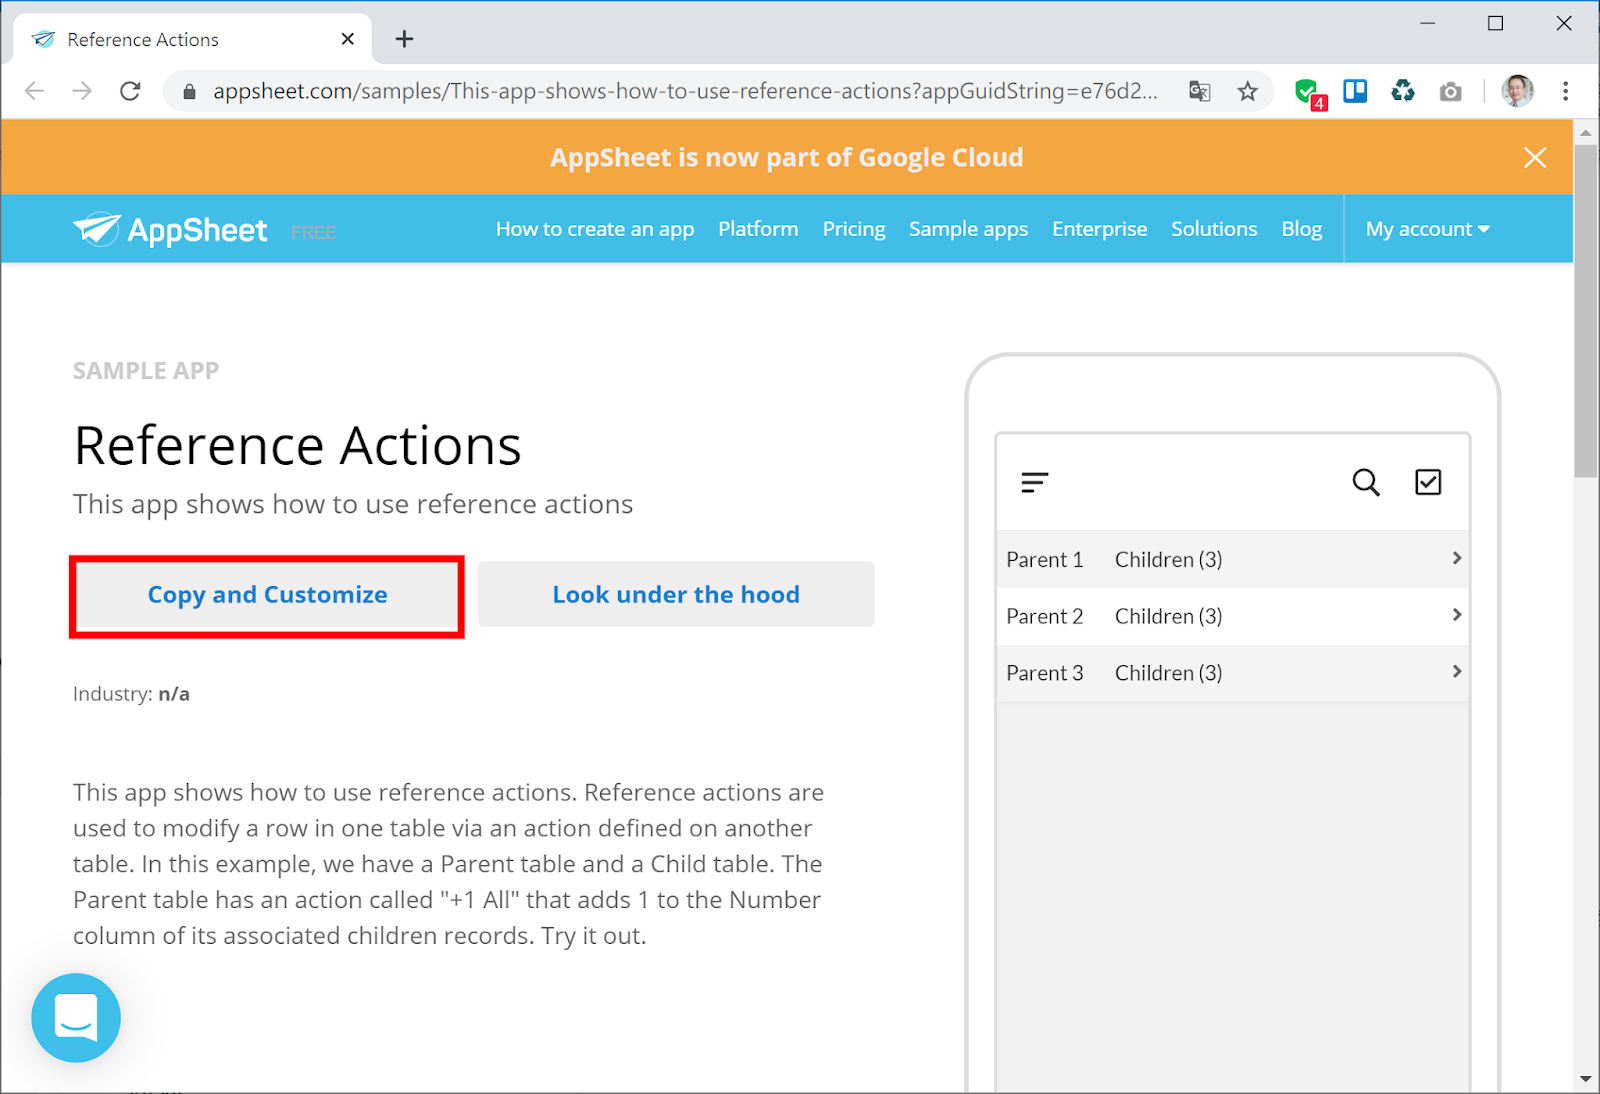Viewport: 1600px width, 1094px height.
Task: Reload the page with the refresh icon
Action: [x=130, y=91]
